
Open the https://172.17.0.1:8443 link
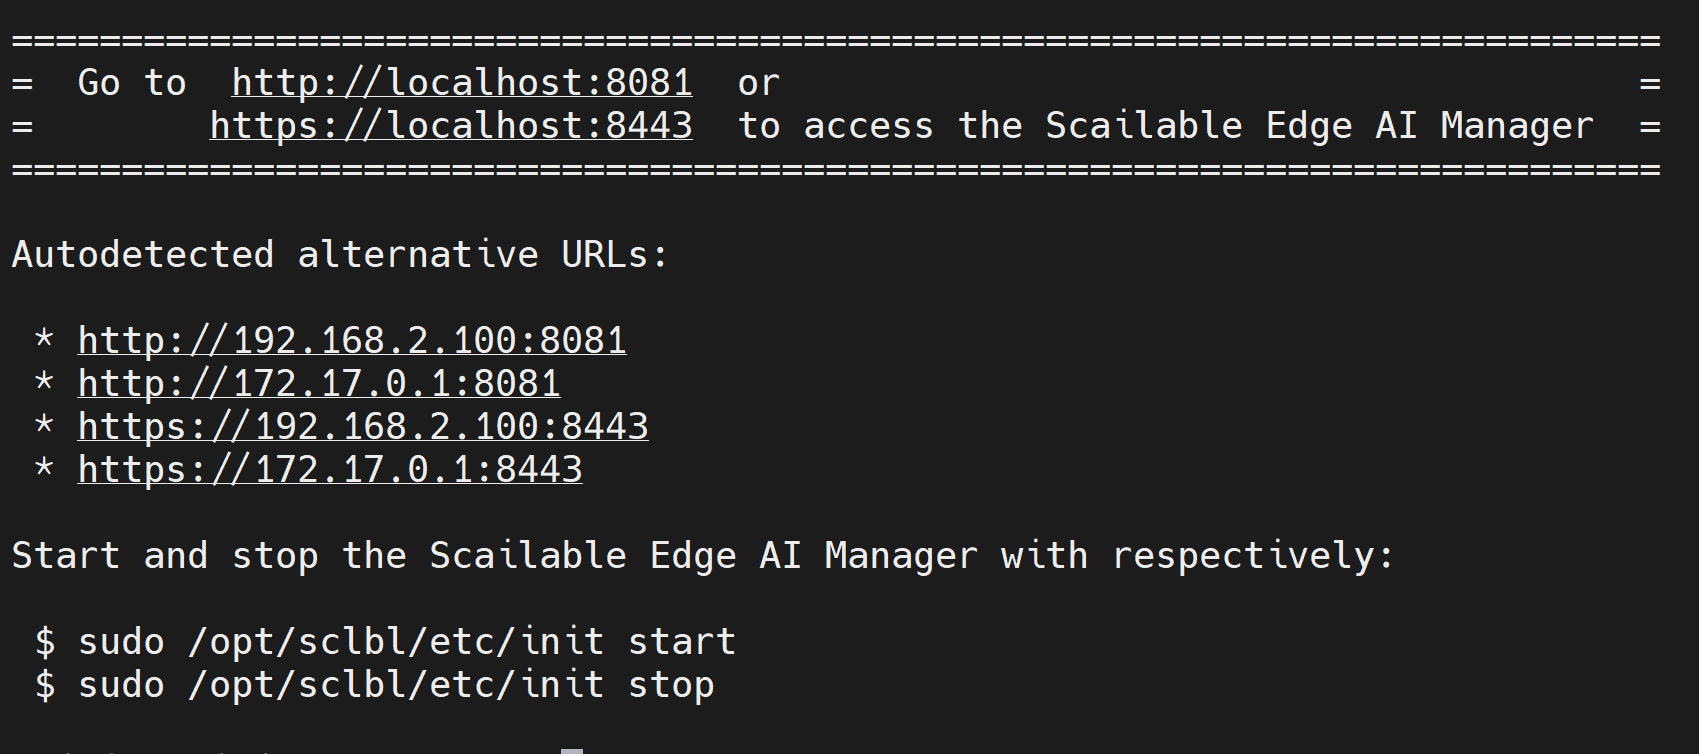pyautogui.click(x=330, y=470)
